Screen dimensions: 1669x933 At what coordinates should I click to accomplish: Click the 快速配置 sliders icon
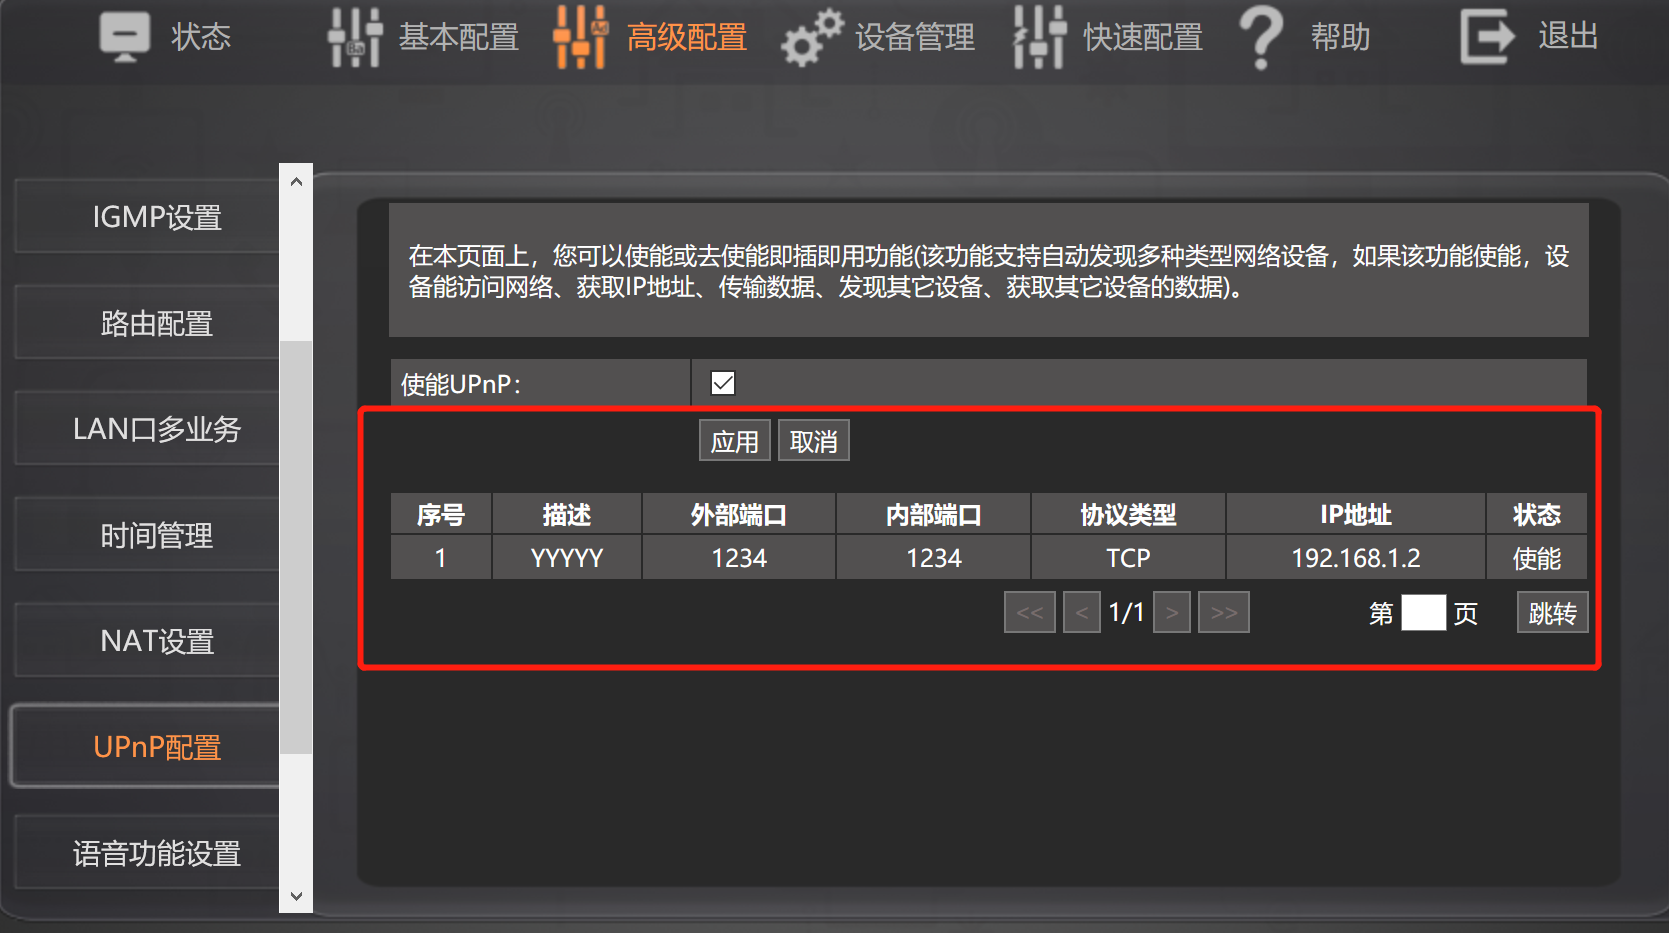(x=1039, y=37)
